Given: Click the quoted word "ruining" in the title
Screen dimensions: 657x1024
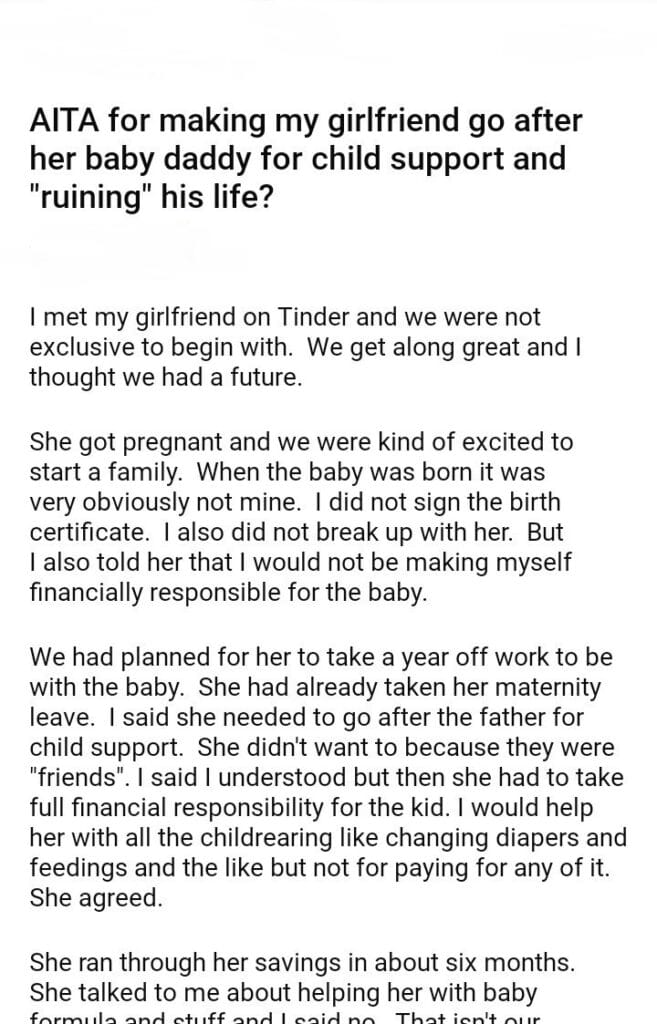Looking at the screenshot, I should 83,194.
